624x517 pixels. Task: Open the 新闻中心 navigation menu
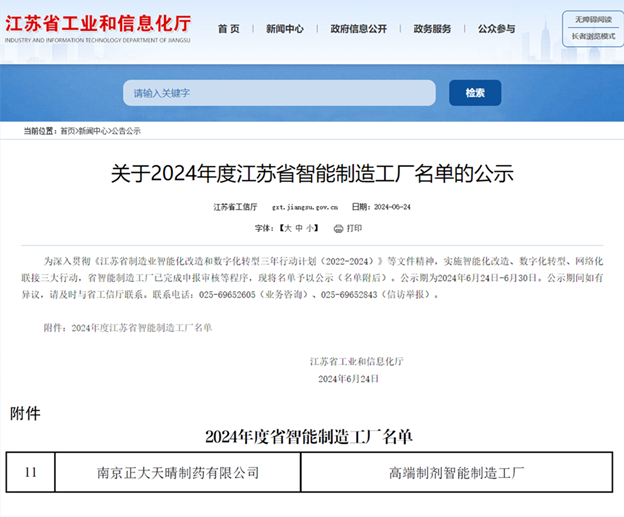[284, 29]
